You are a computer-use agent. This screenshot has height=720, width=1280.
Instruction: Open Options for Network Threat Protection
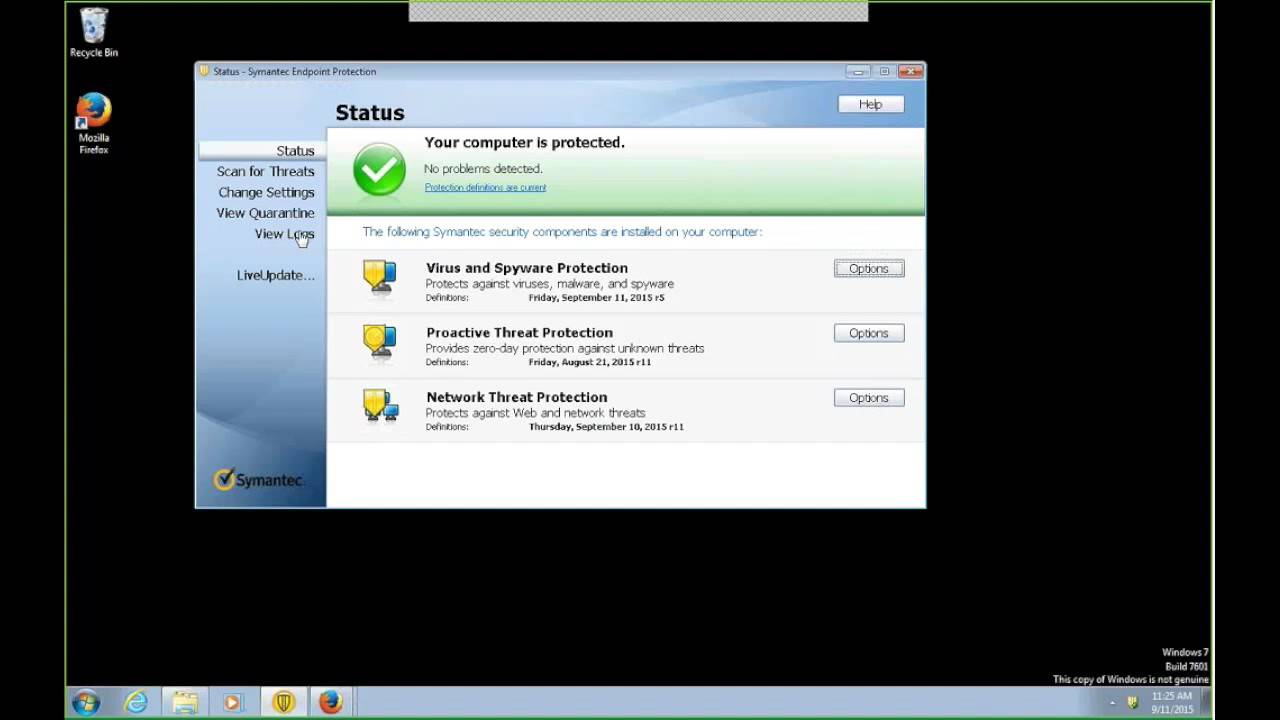[869, 398]
